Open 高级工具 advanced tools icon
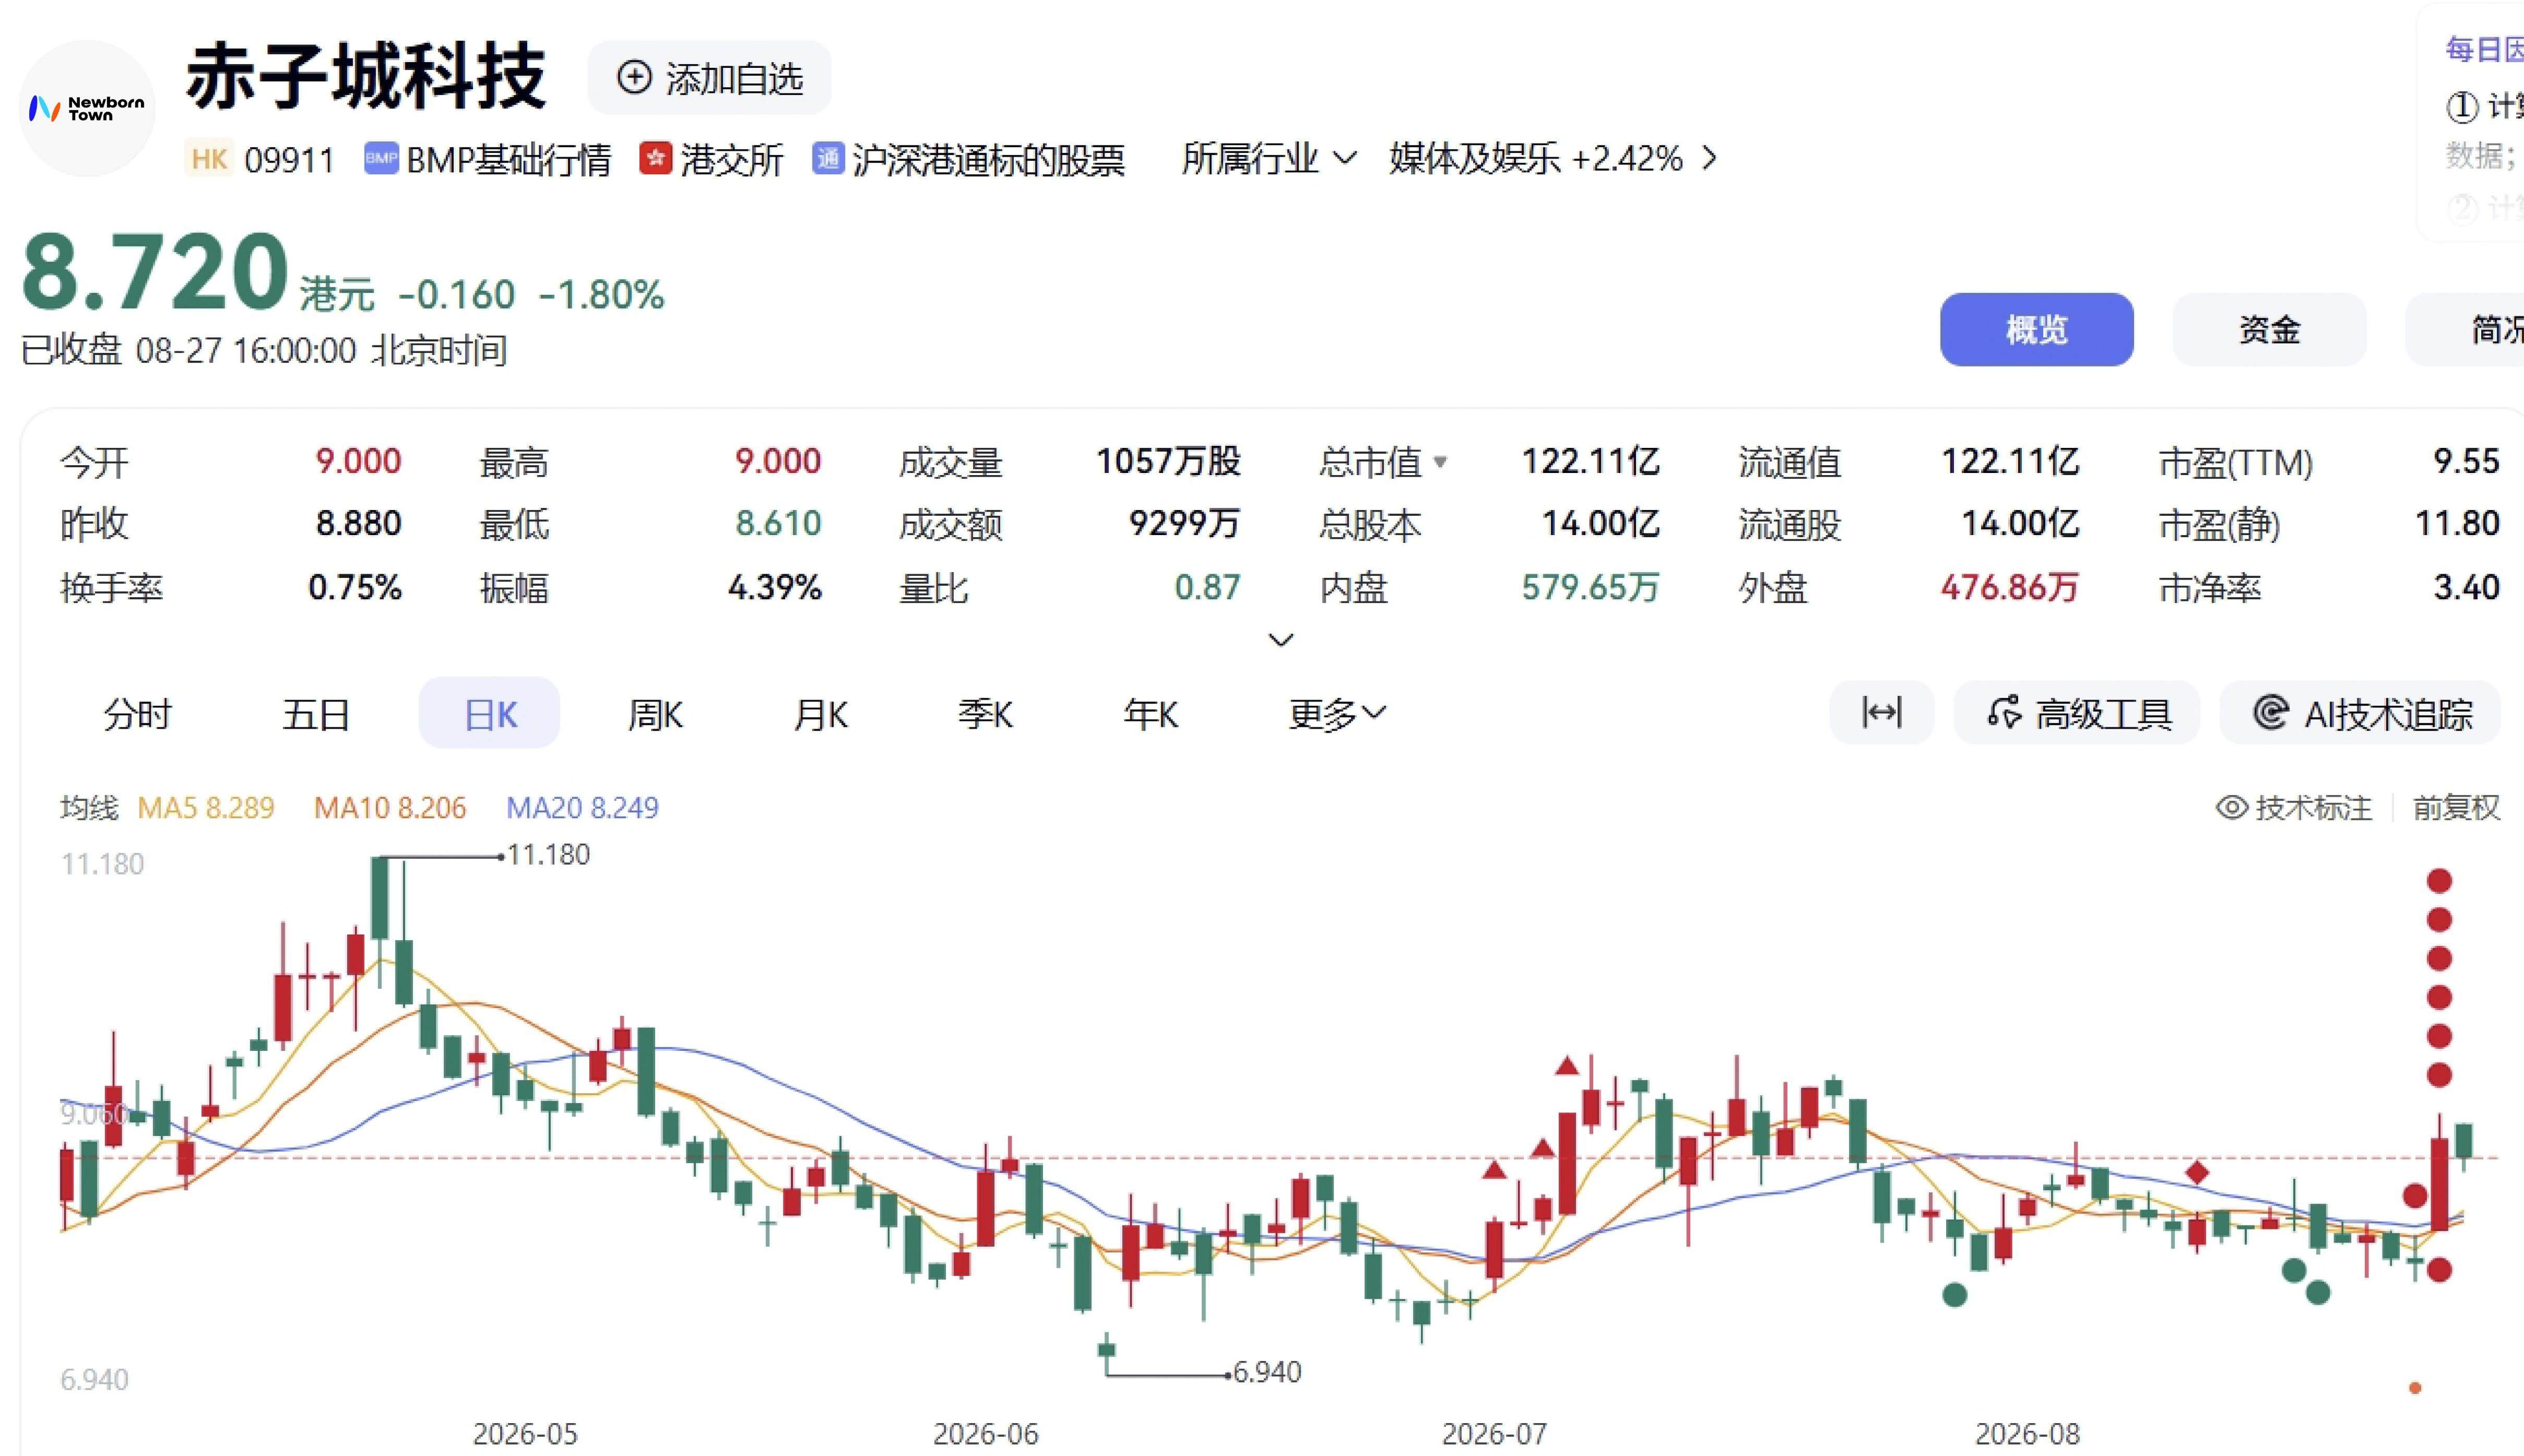2524x1456 pixels. point(2004,713)
